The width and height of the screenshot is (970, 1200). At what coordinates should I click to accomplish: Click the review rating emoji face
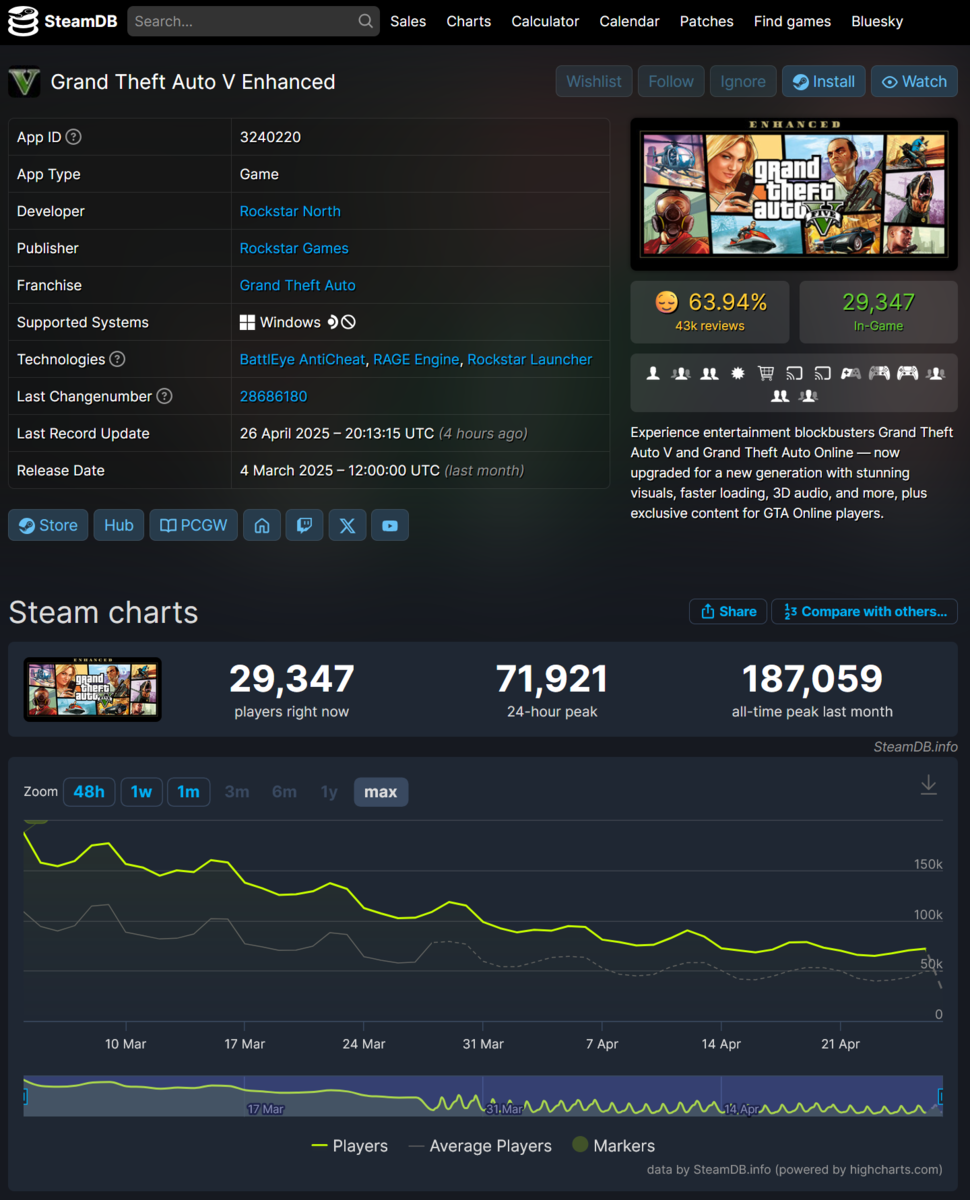(x=666, y=302)
